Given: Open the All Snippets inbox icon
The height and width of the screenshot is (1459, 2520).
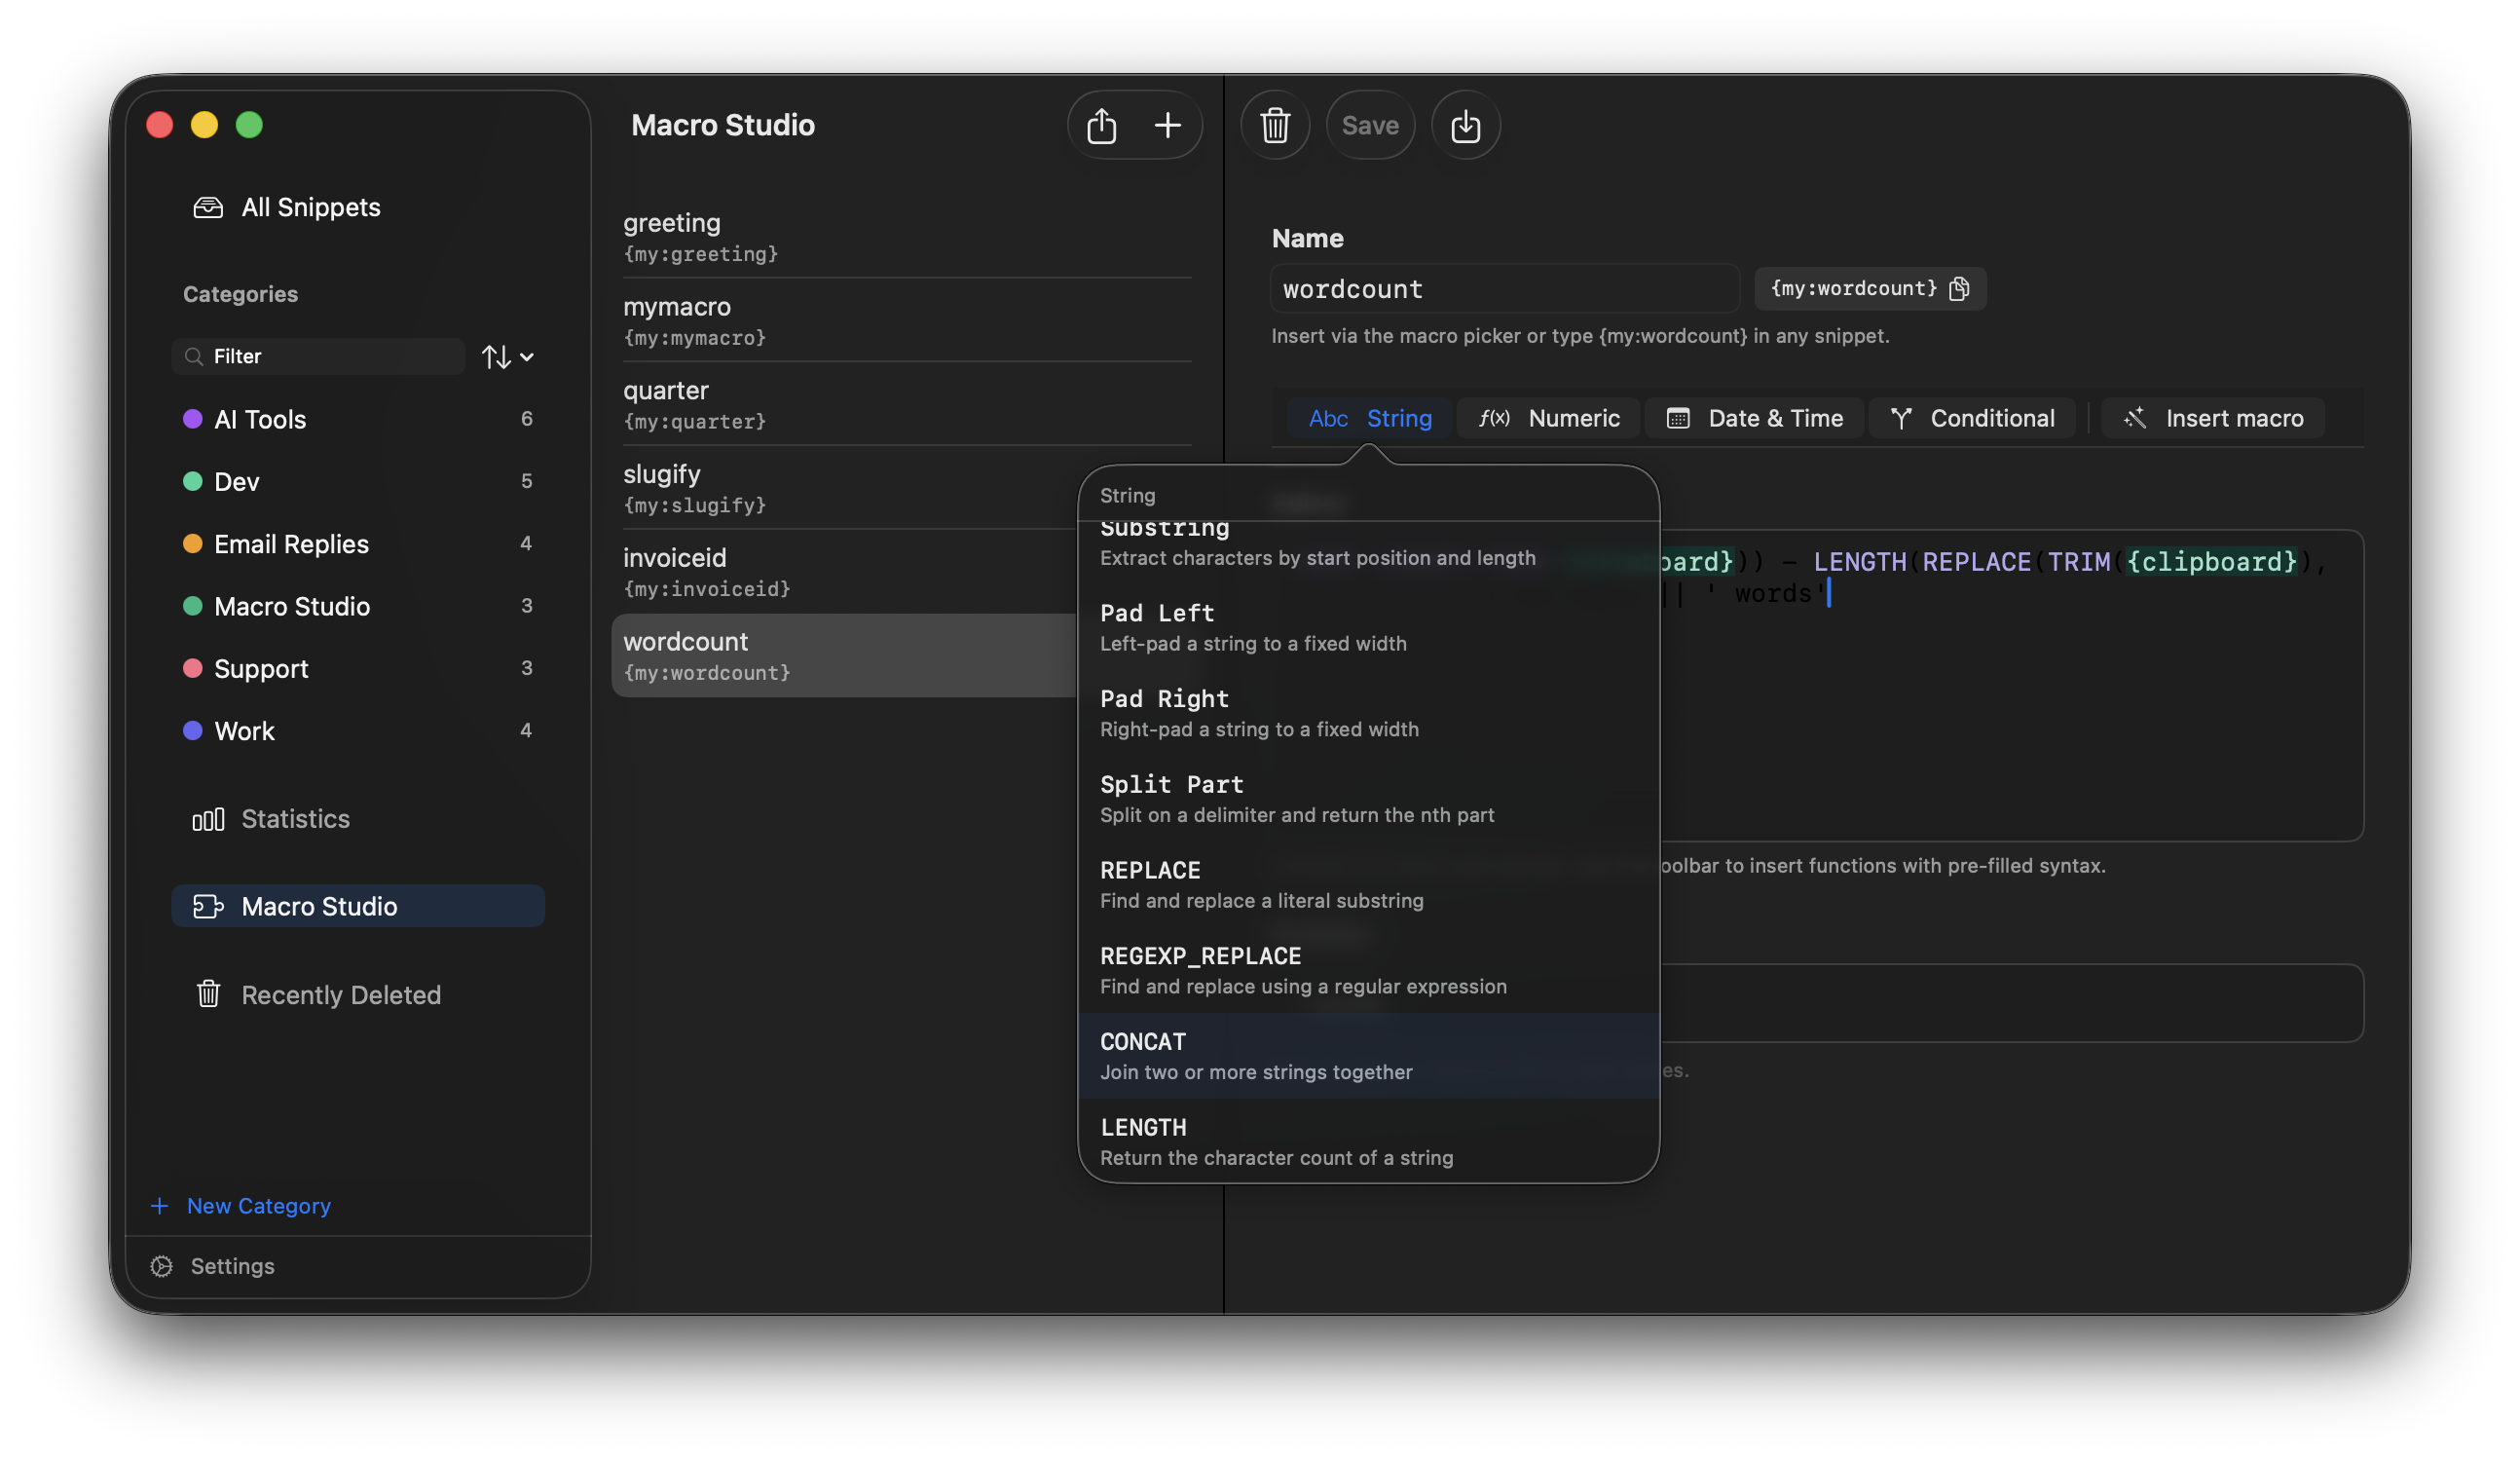Looking at the screenshot, I should (208, 207).
